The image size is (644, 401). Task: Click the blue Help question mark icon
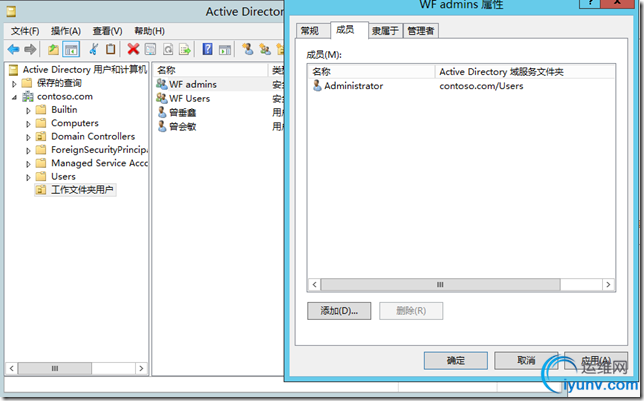[207, 49]
